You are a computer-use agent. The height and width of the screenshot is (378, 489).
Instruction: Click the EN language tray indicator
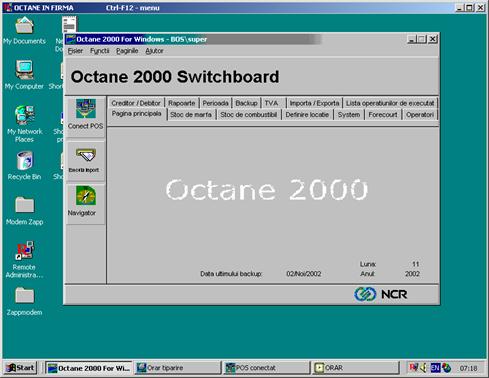point(435,368)
